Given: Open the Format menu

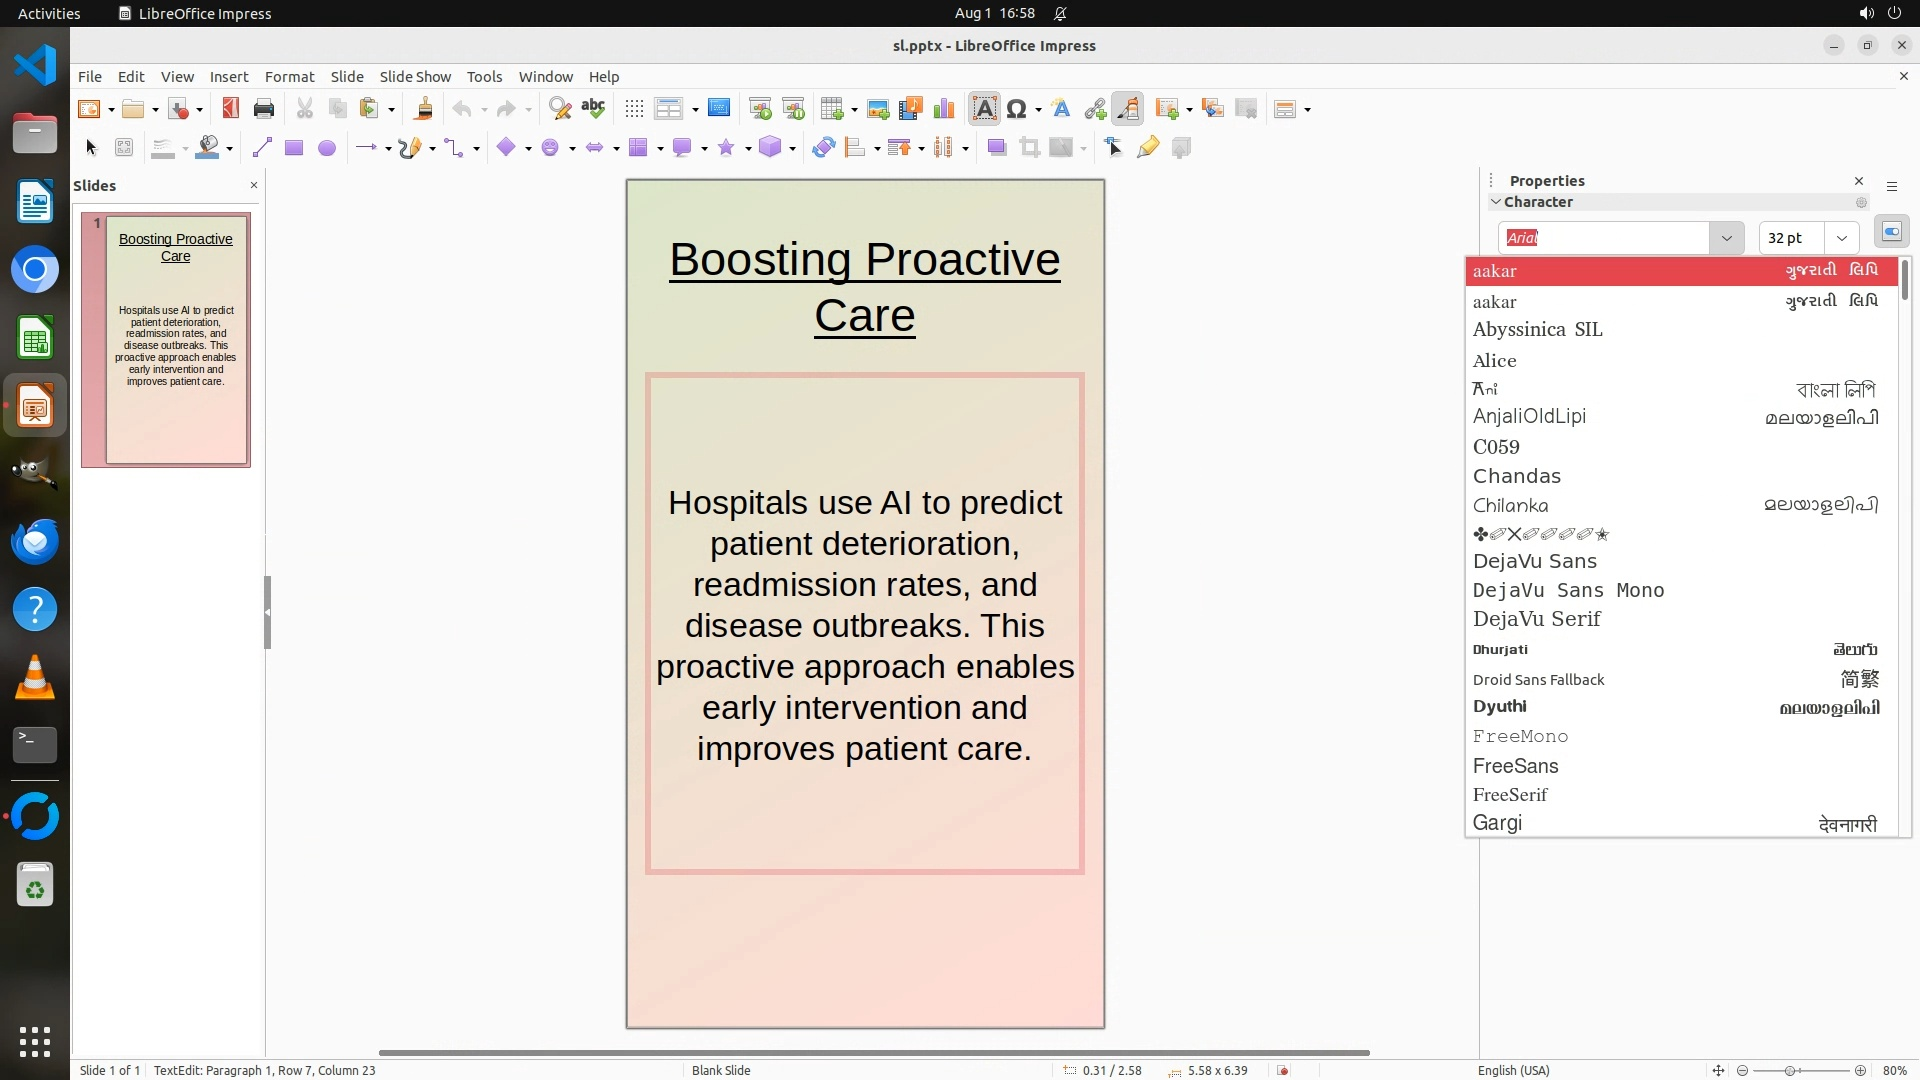Looking at the screenshot, I should (289, 77).
